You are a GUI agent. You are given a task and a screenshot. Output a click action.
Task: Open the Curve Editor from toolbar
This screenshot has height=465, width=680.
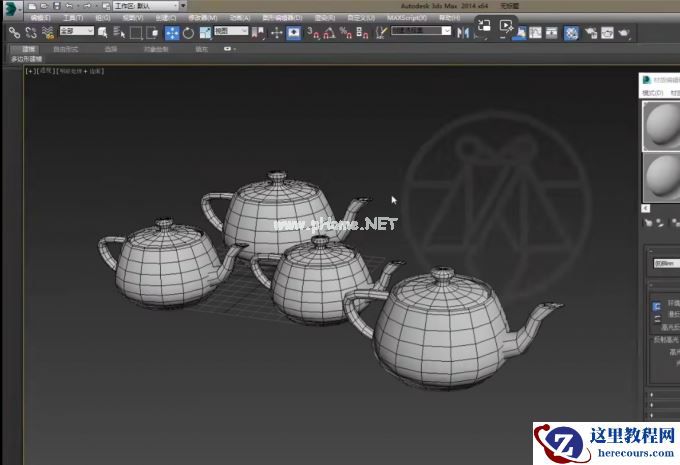[x=535, y=33]
